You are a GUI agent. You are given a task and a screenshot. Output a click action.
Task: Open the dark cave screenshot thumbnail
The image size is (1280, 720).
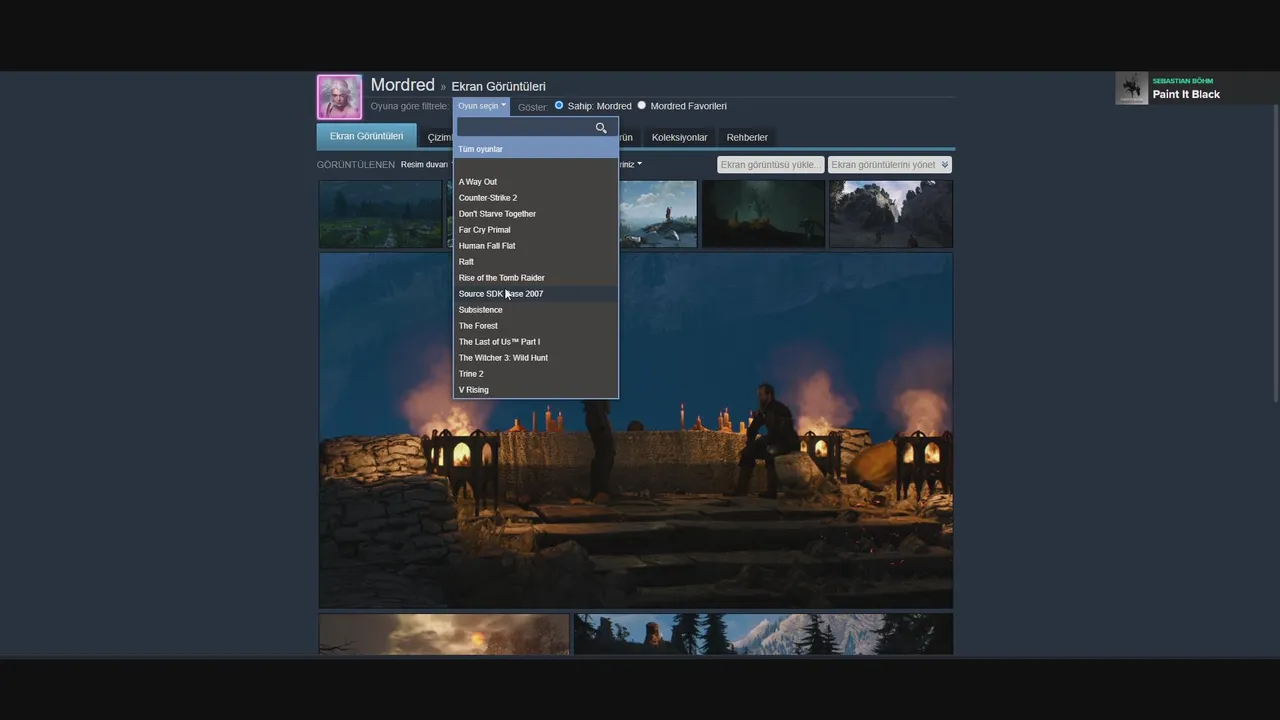pyautogui.click(x=763, y=214)
